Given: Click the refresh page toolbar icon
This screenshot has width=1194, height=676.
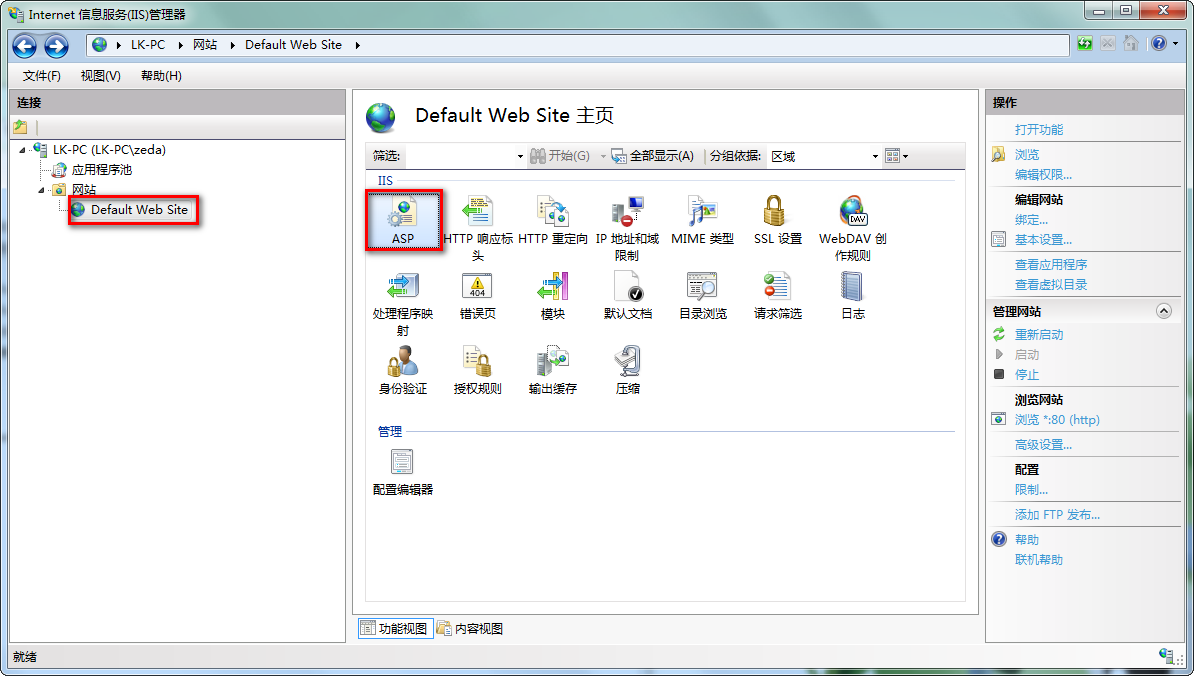Looking at the screenshot, I should [x=1085, y=43].
